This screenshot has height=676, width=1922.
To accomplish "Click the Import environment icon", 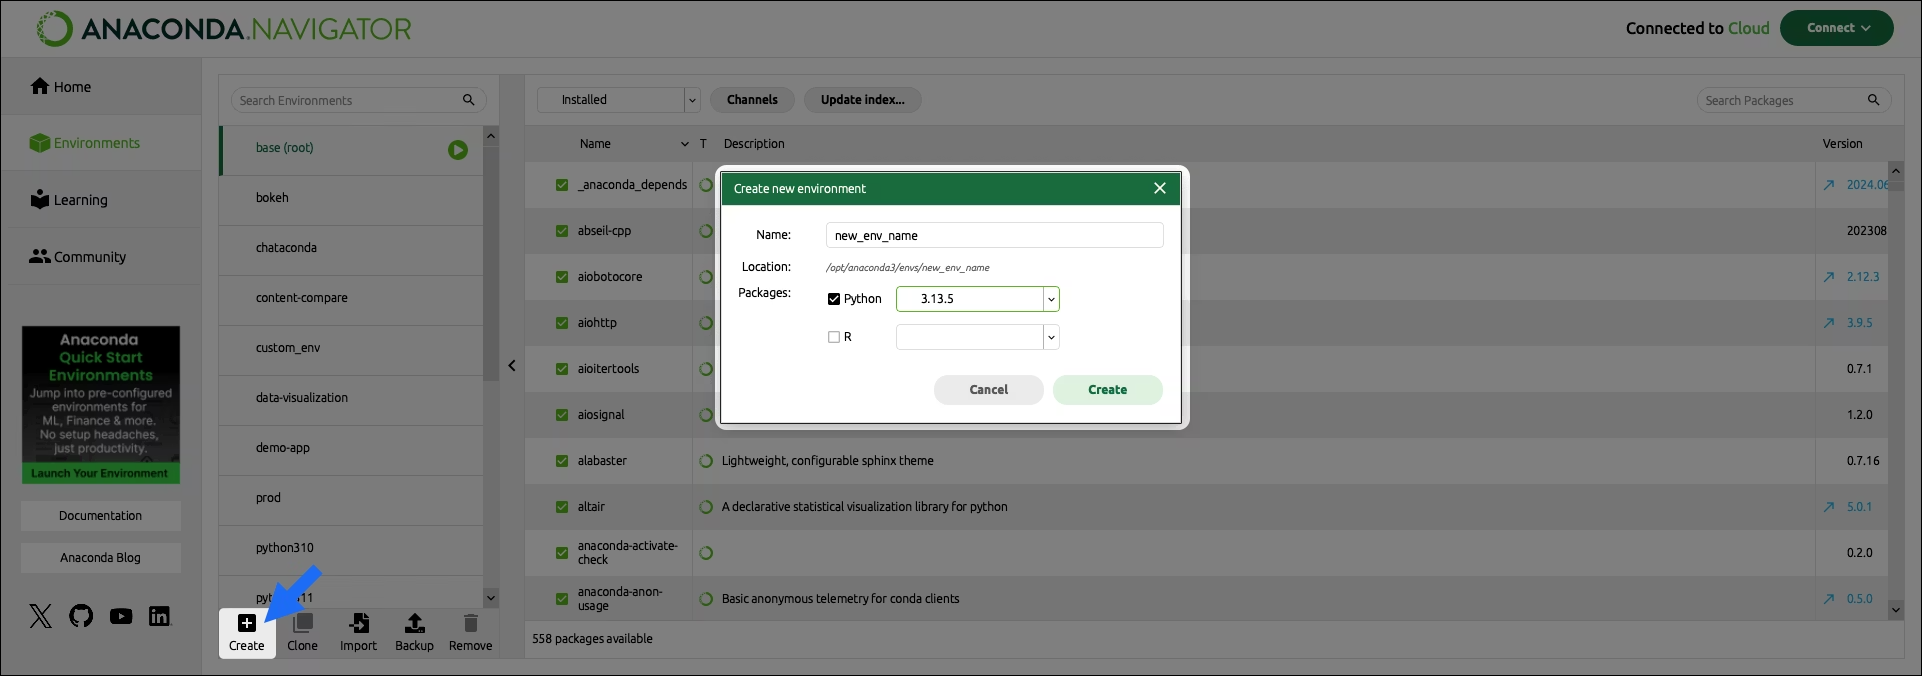I will [x=359, y=624].
